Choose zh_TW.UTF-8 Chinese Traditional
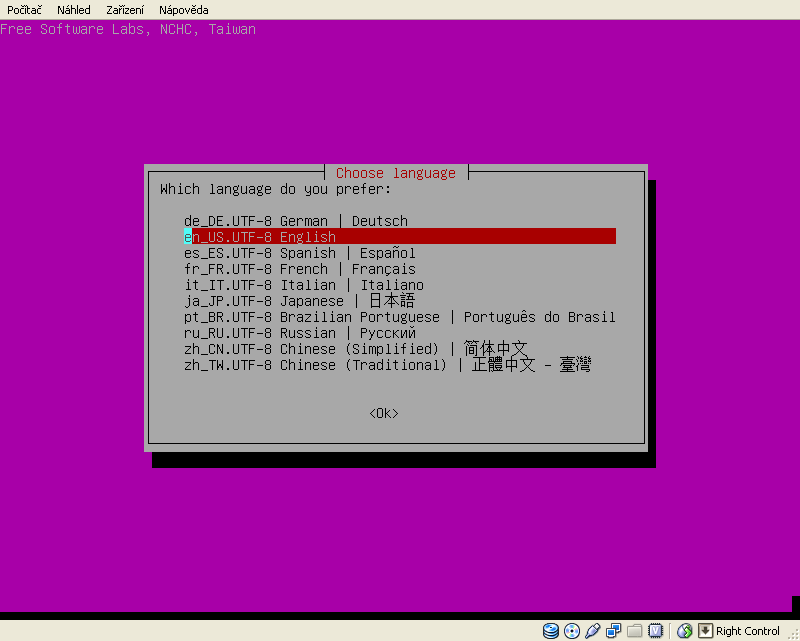 (387, 365)
